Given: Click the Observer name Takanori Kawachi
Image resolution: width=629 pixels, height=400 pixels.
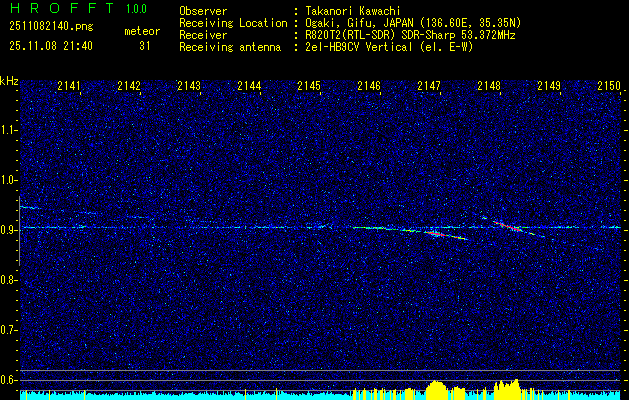Looking at the screenshot, I should tap(351, 11).
